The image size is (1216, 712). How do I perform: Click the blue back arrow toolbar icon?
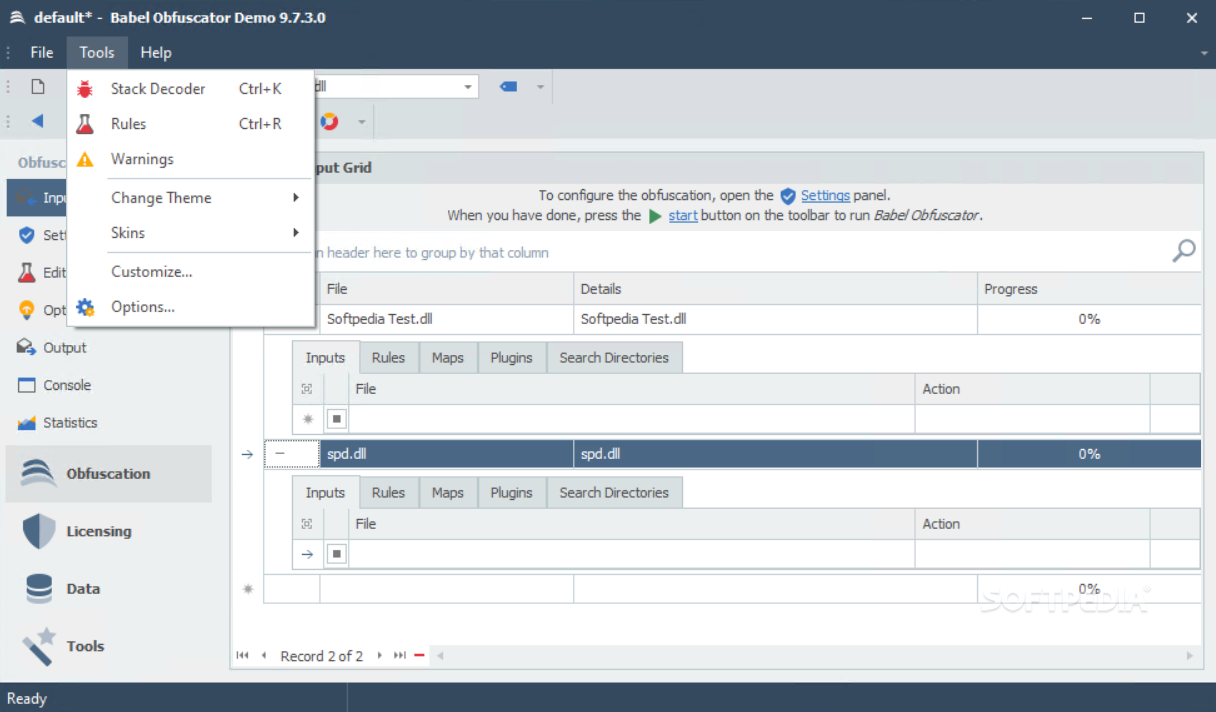(37, 121)
